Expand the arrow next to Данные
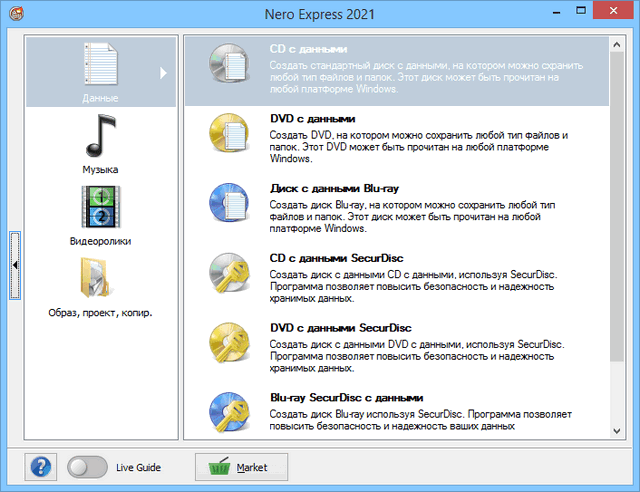640x492 pixels. click(163, 72)
